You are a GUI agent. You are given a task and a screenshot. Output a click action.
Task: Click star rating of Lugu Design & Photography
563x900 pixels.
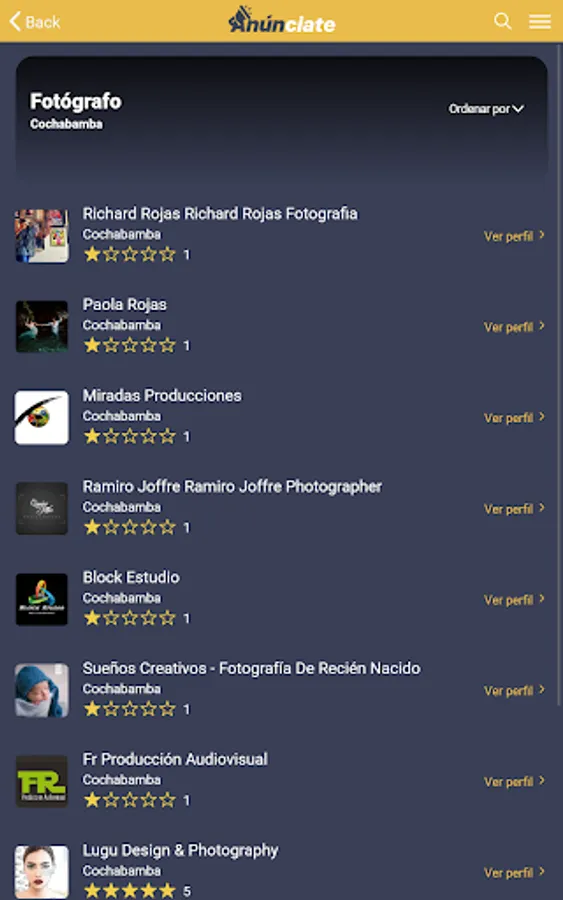(130, 890)
